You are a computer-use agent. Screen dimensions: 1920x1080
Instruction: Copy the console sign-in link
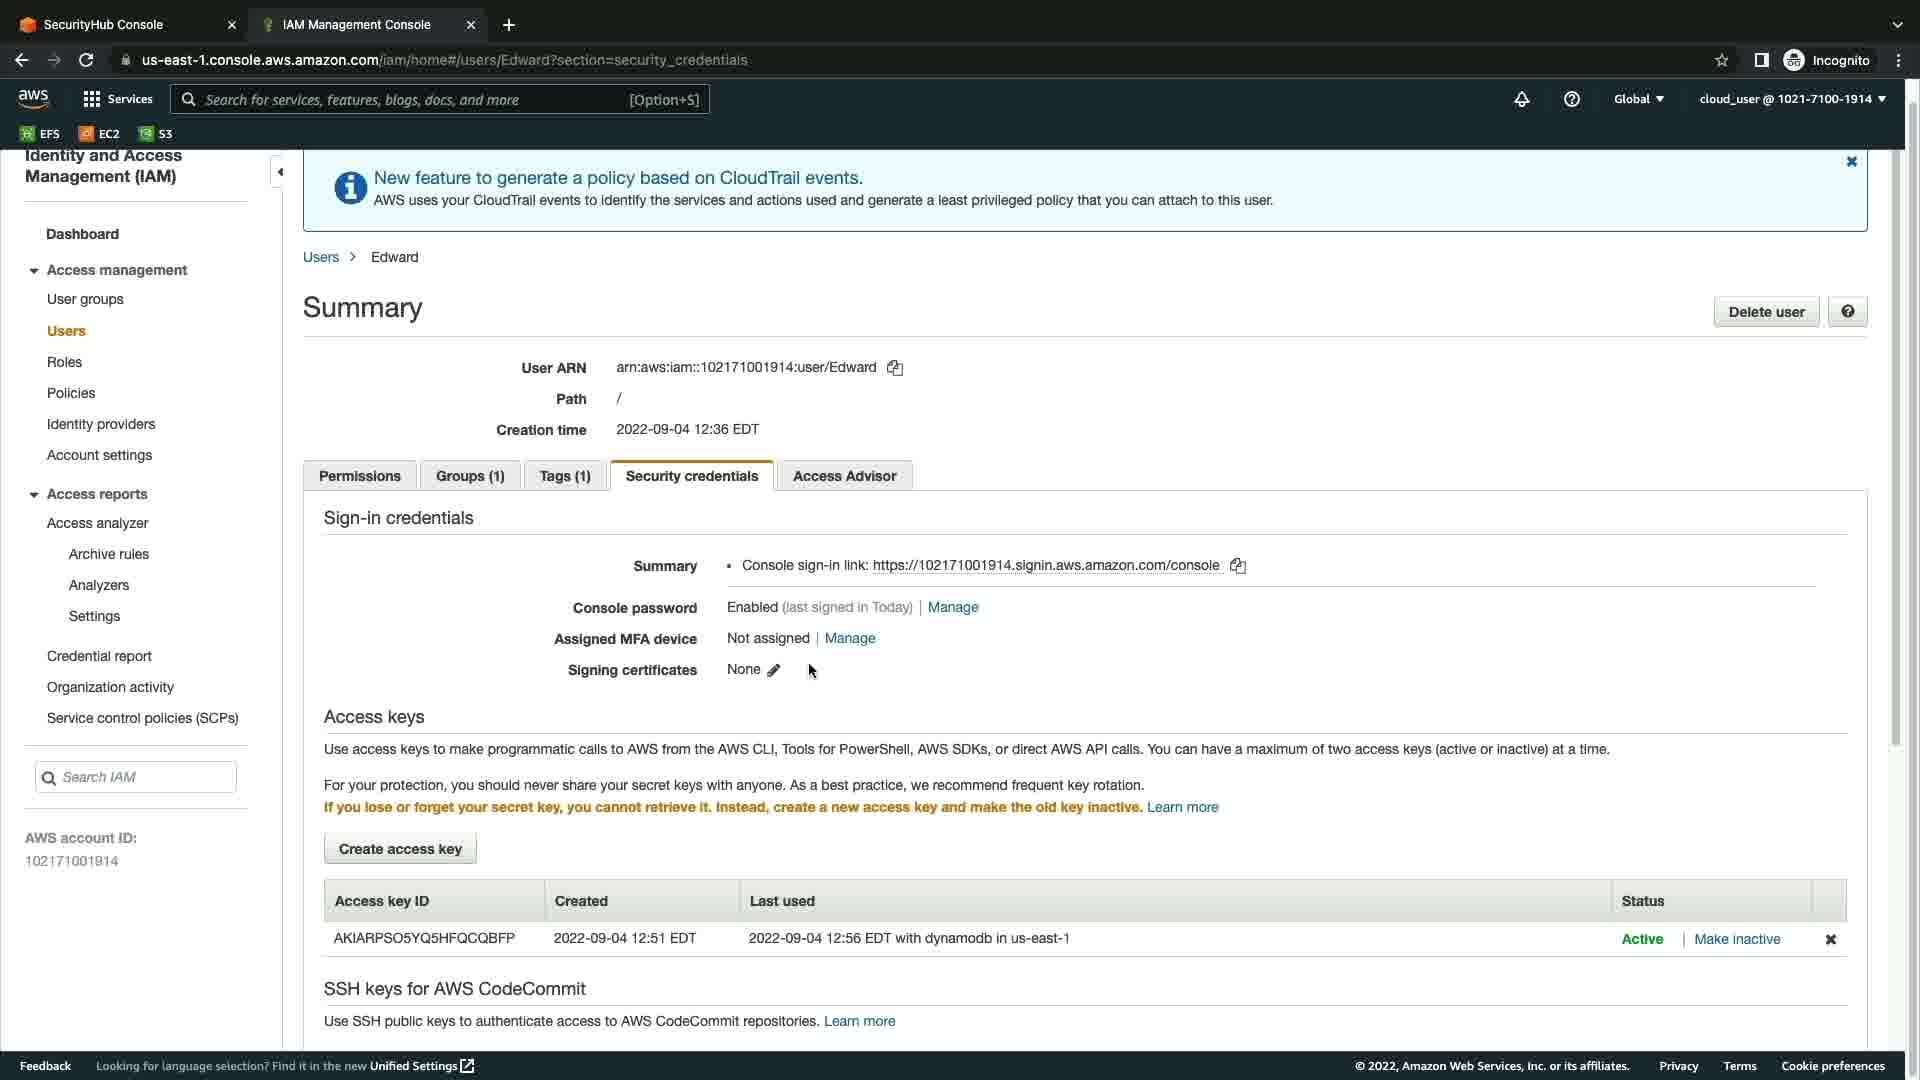tap(1238, 566)
